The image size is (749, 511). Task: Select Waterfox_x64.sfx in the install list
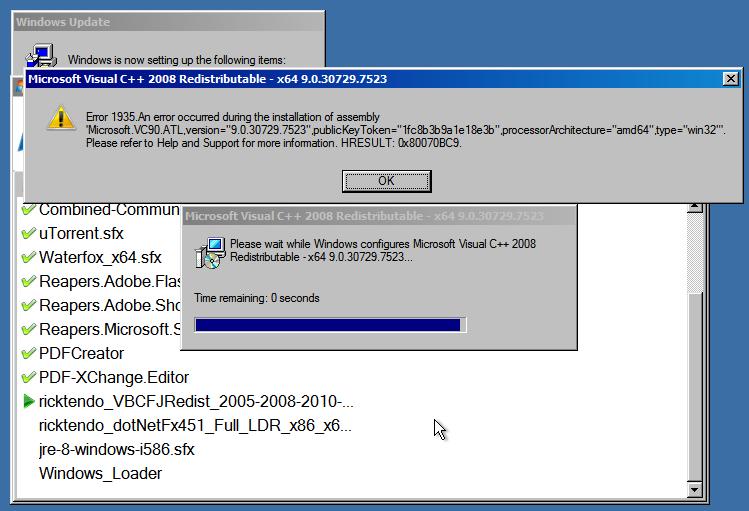coord(100,257)
